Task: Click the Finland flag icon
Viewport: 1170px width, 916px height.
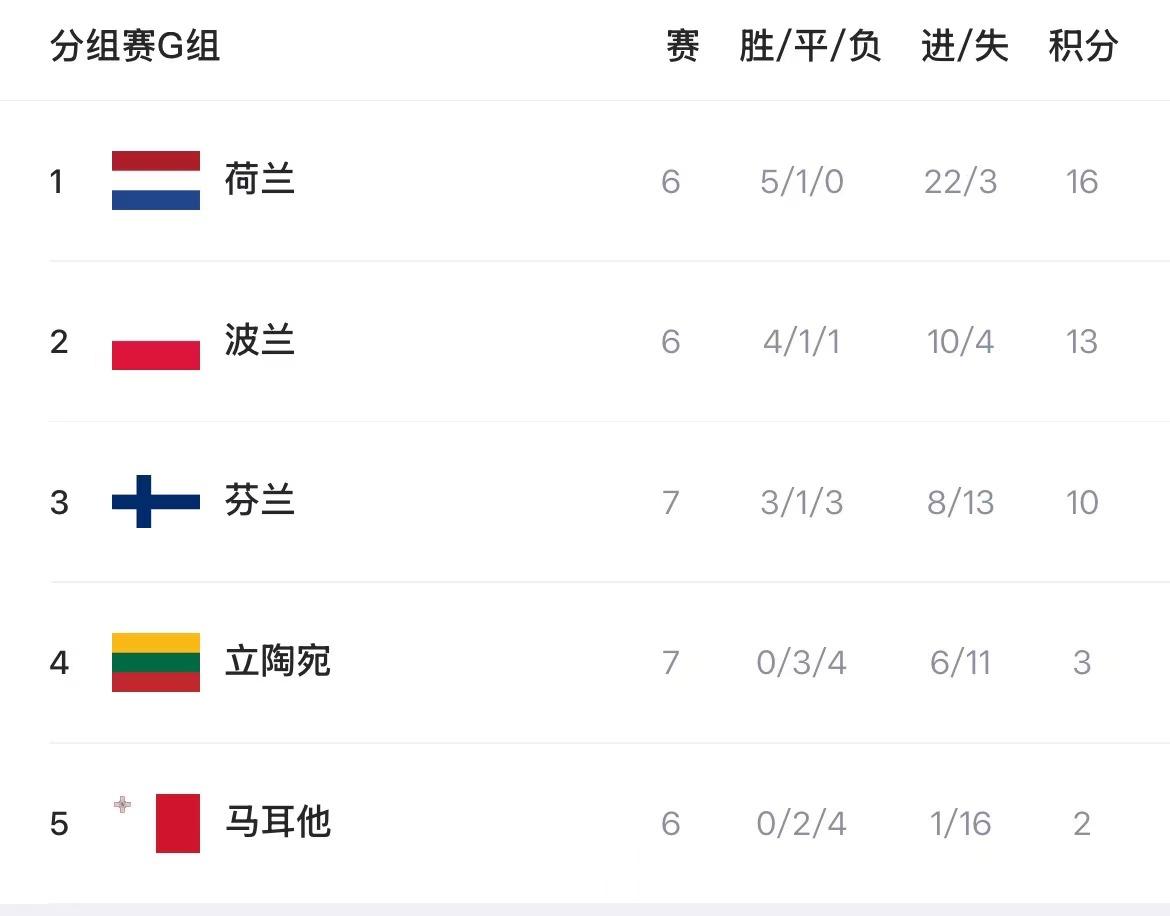Action: pyautogui.click(x=155, y=502)
